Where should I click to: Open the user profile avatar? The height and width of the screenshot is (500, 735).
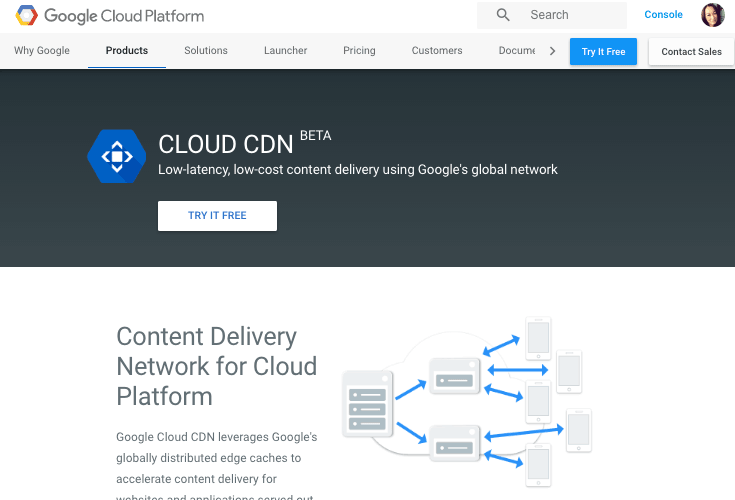click(x=712, y=15)
